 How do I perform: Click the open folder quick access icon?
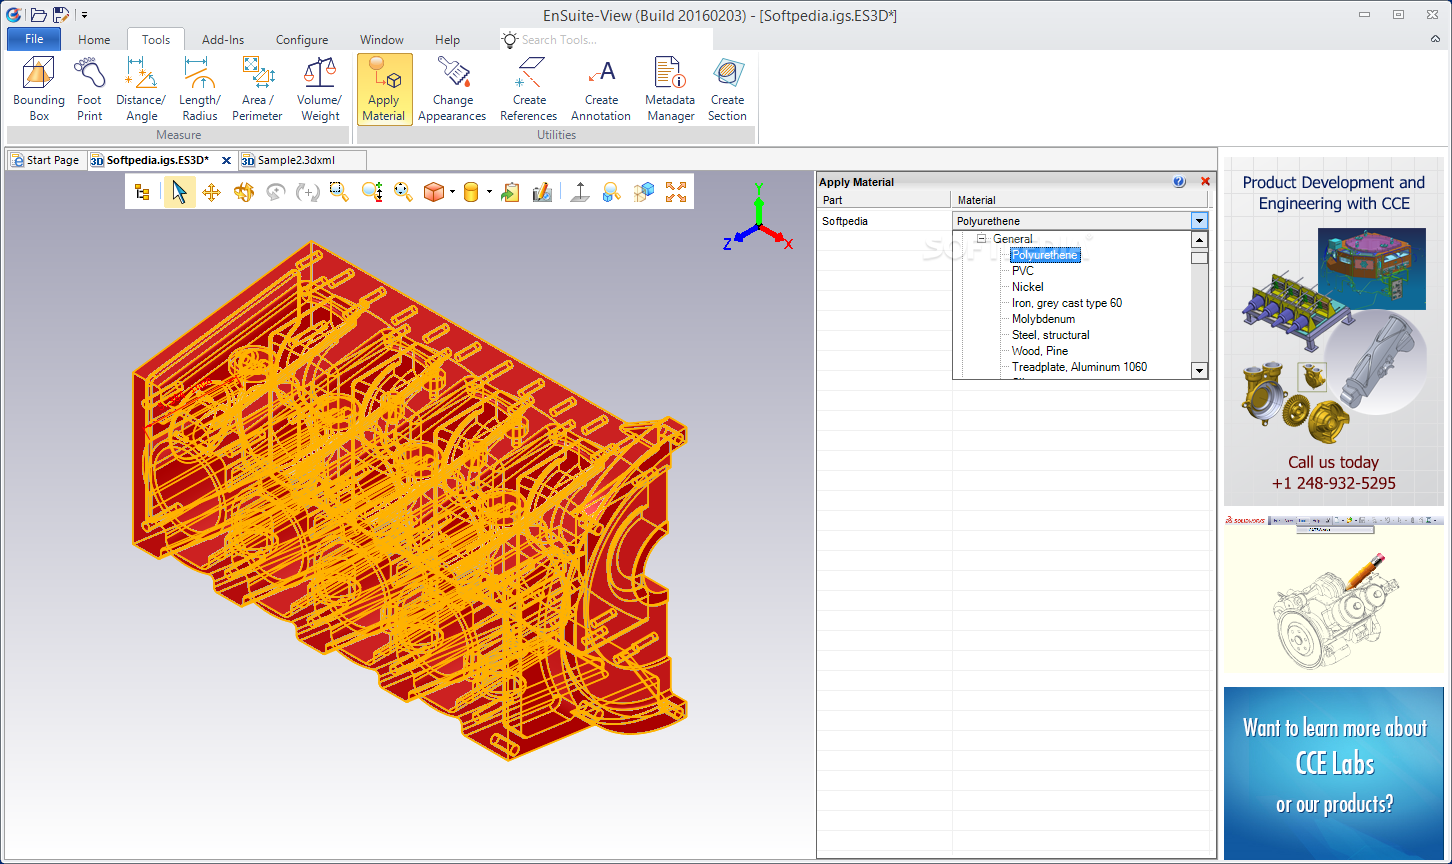tap(38, 14)
